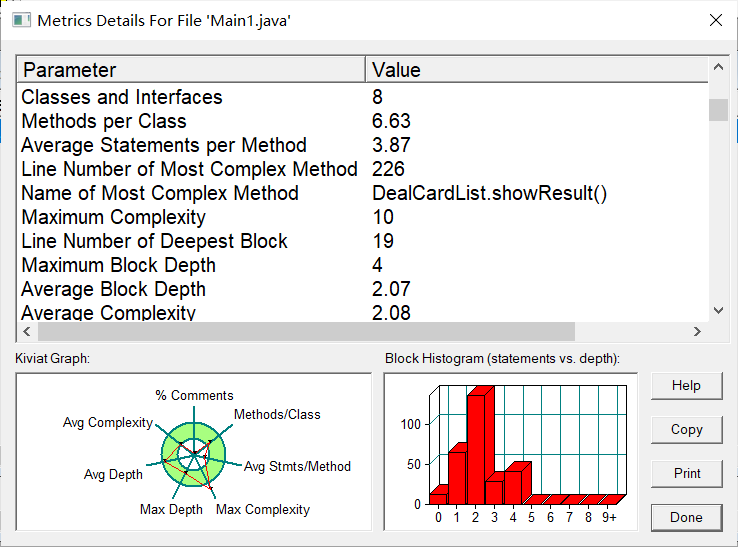Click the horizontal scrollbar left arrow
The image size is (738, 547).
pos(27,331)
